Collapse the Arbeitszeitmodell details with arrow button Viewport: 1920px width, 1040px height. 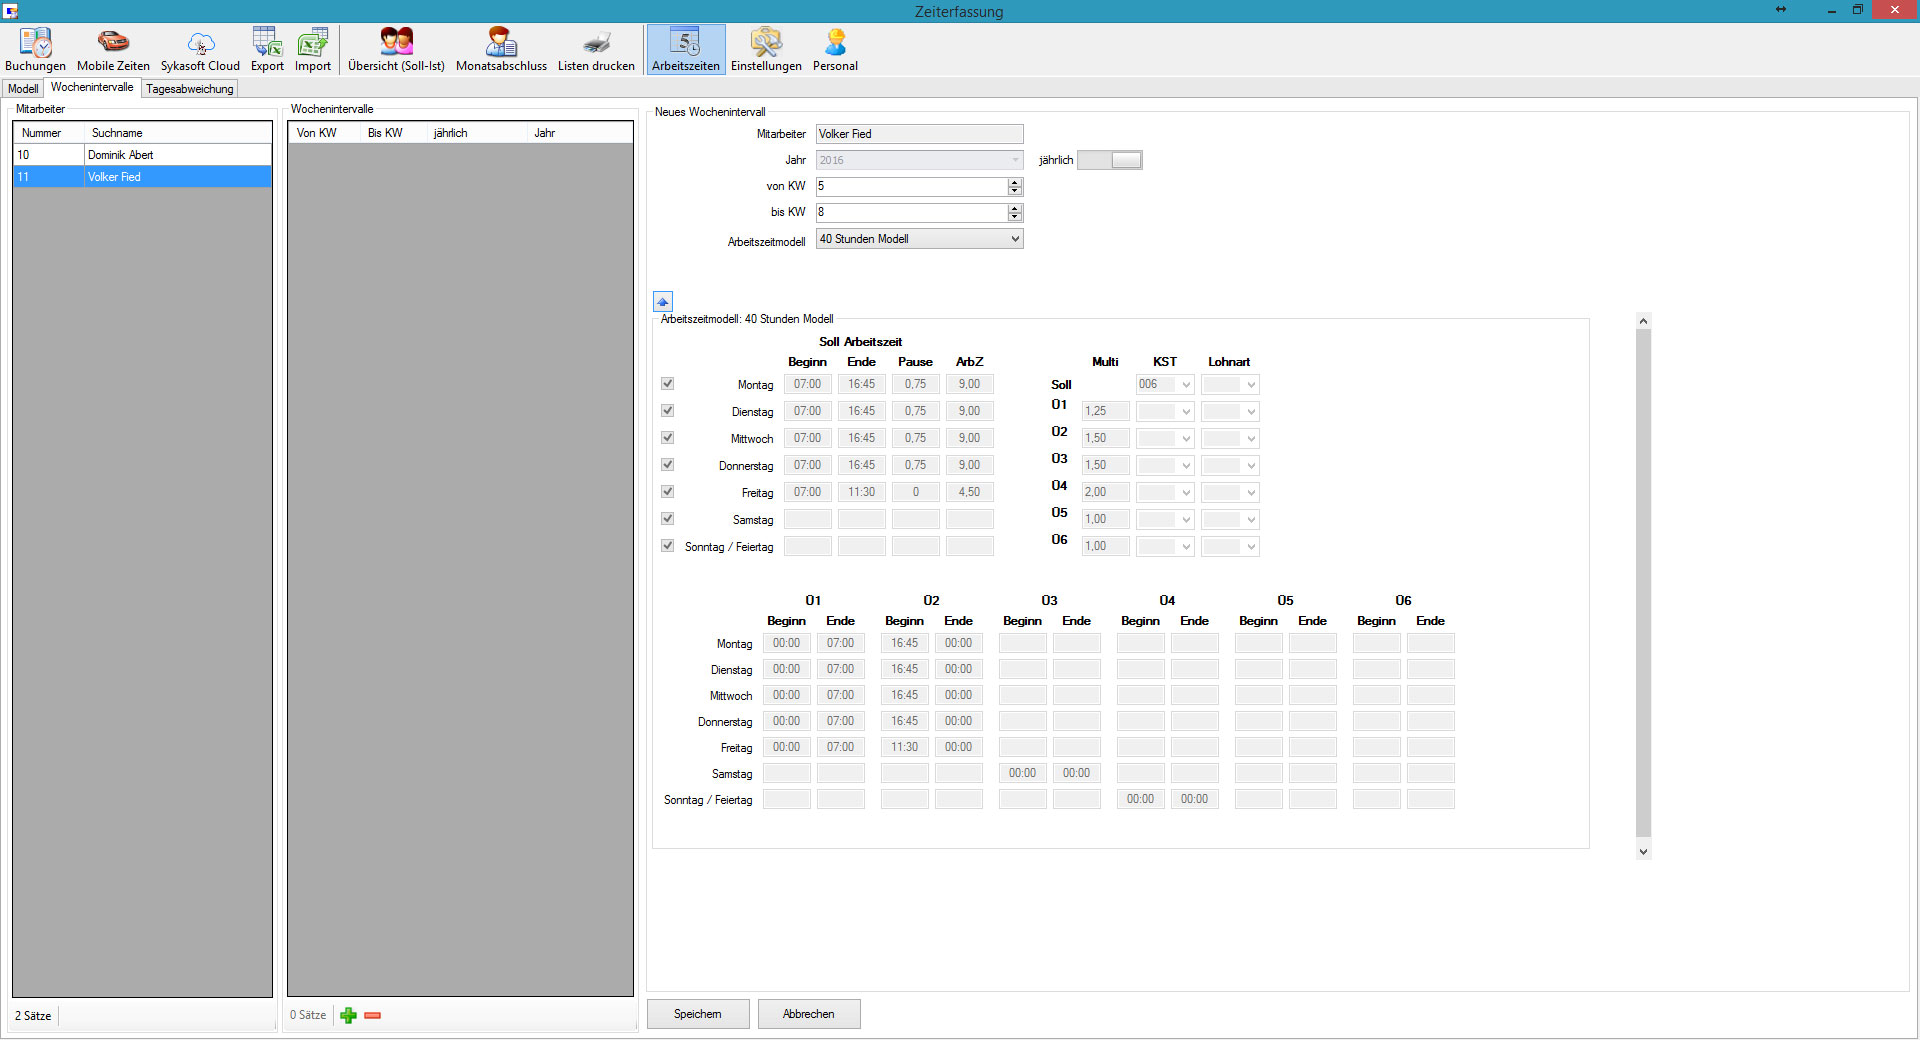[663, 302]
